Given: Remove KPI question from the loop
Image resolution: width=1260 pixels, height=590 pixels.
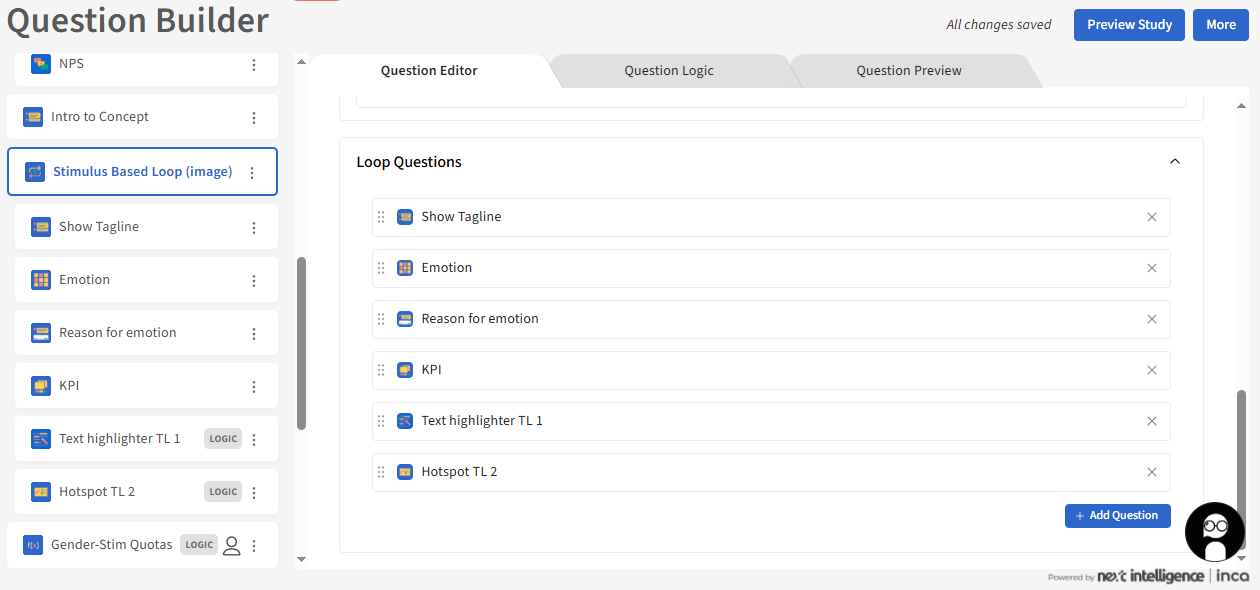Looking at the screenshot, I should tap(1151, 370).
